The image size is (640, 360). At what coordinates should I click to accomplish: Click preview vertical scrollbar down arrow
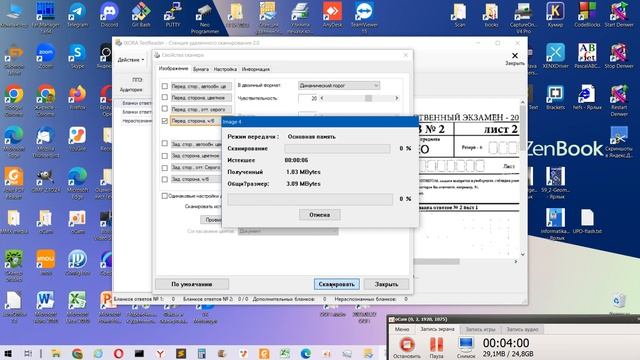(x=523, y=254)
